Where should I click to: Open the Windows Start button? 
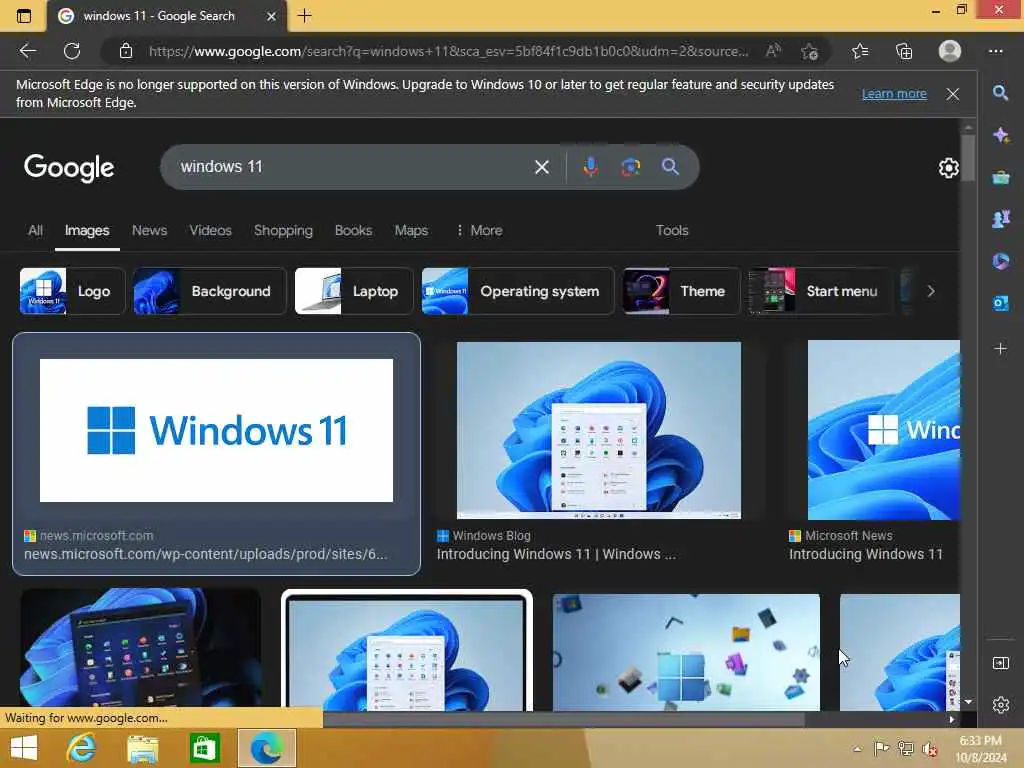coord(24,748)
